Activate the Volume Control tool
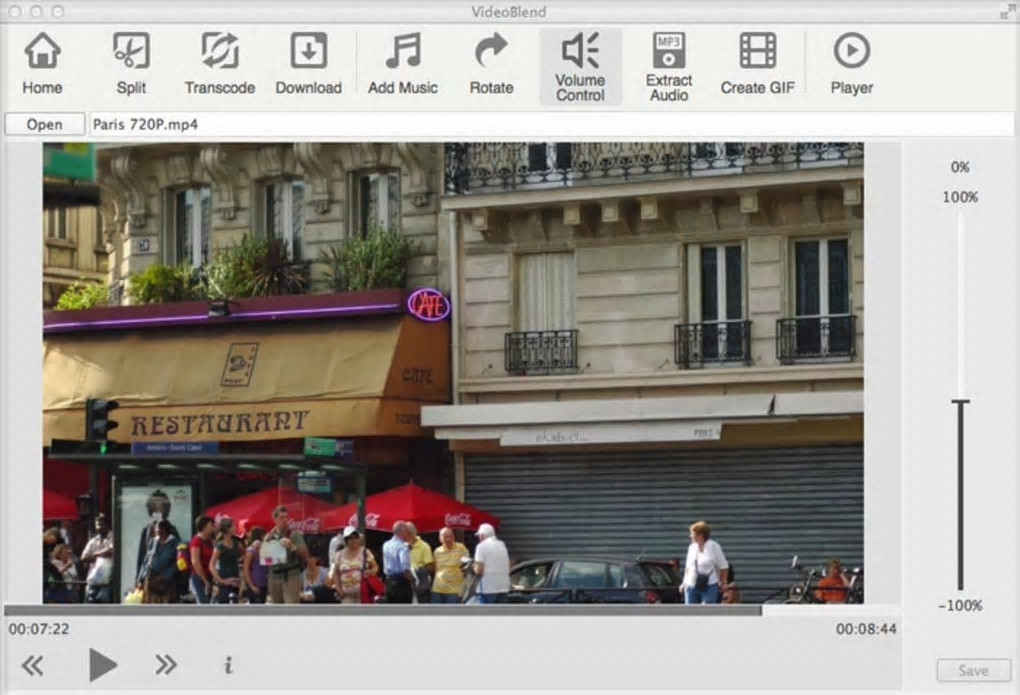 pyautogui.click(x=580, y=66)
